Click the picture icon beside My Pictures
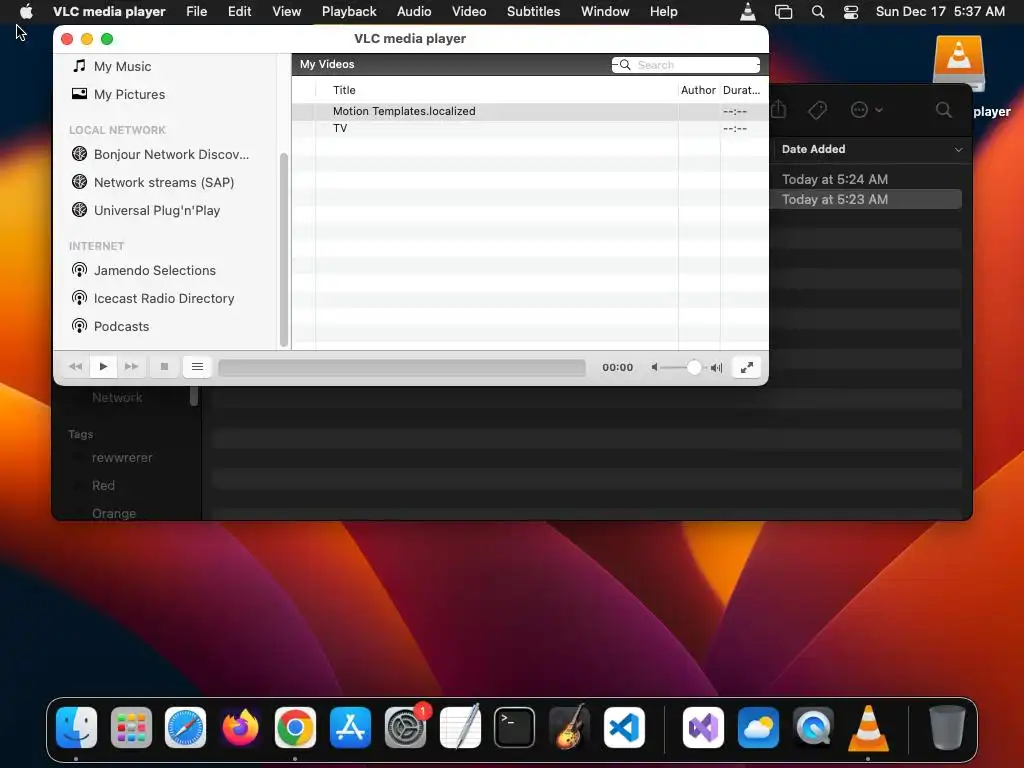1024x768 pixels. (80, 94)
